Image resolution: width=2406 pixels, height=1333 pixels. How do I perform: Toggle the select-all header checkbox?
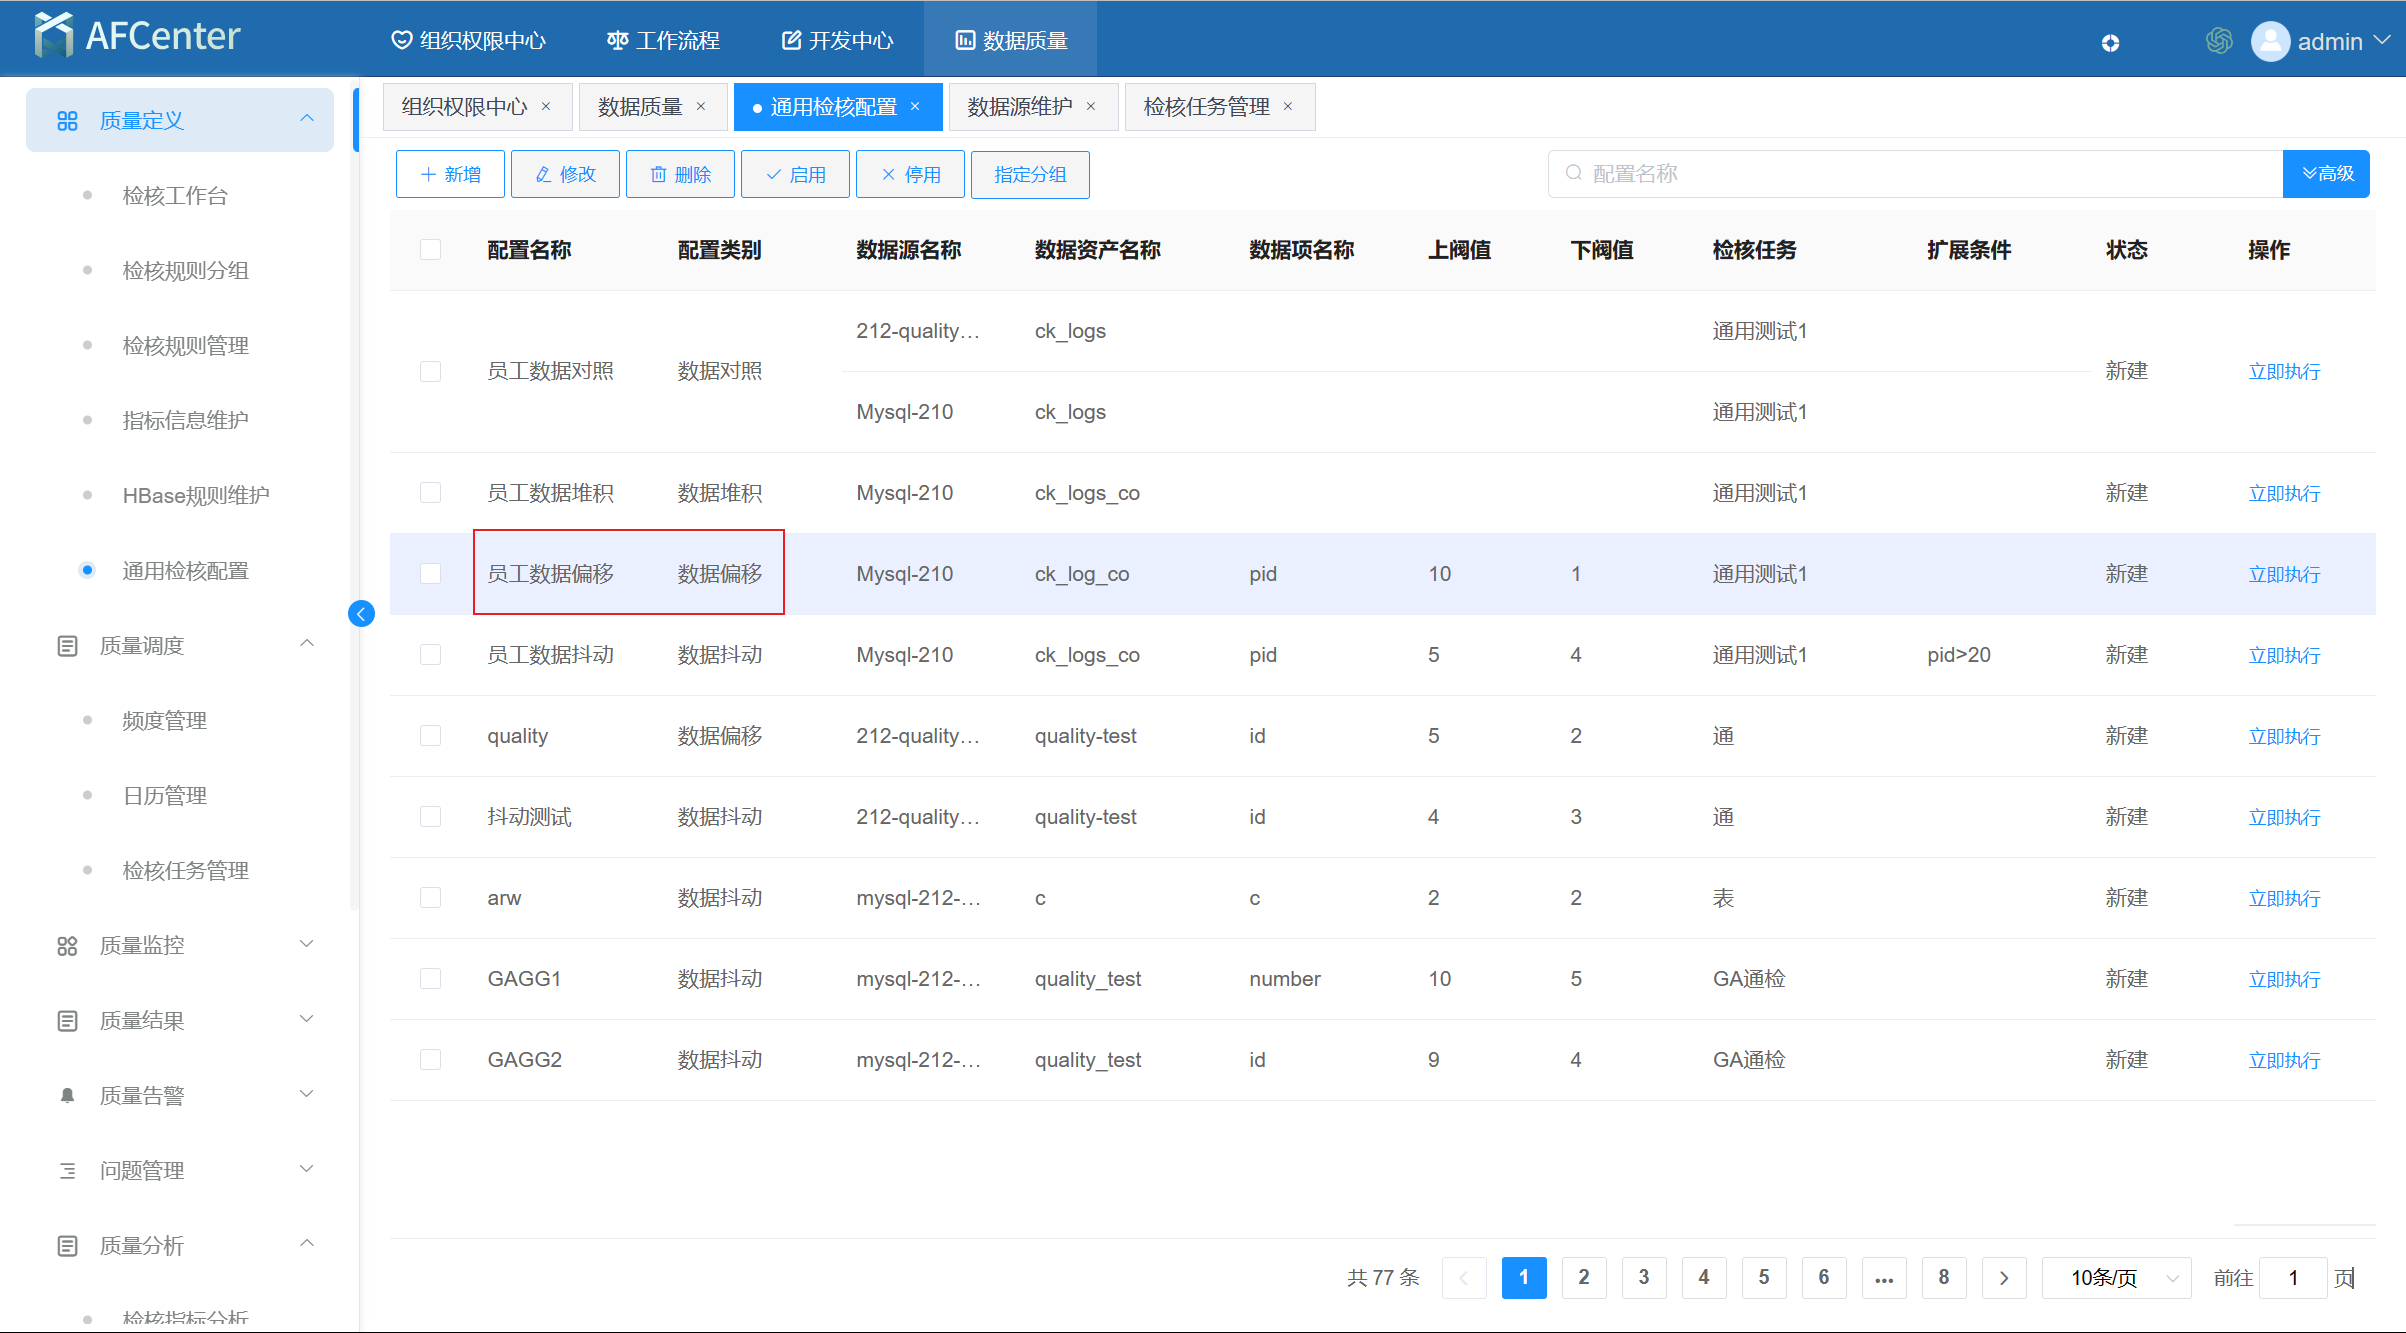tap(430, 250)
